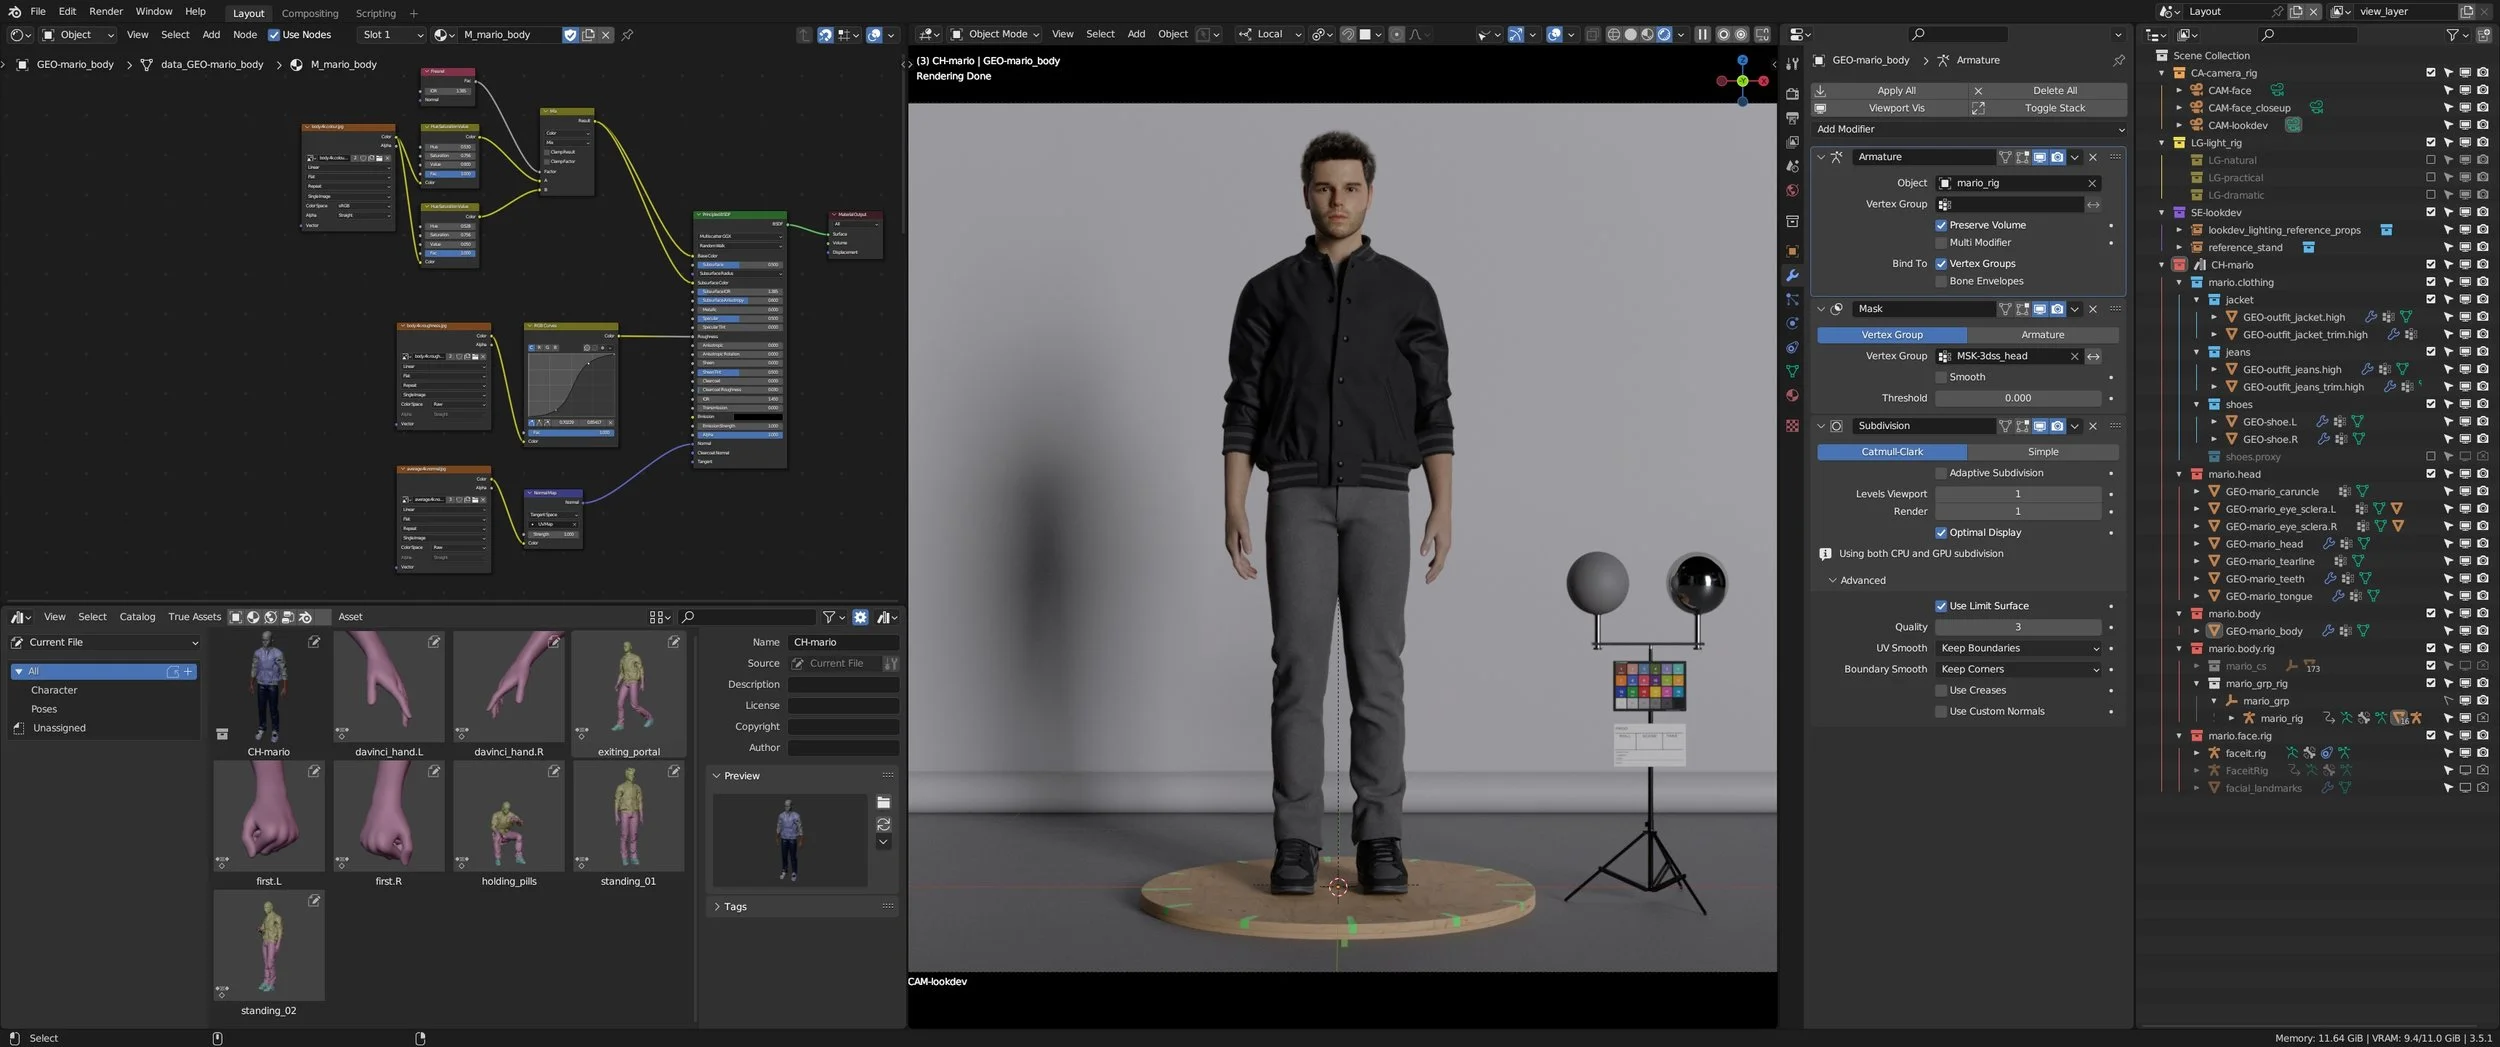Screen dimensions: 2500x1047
Task: Adjust the Mask Threshold slider
Action: pyautogui.click(x=2017, y=398)
